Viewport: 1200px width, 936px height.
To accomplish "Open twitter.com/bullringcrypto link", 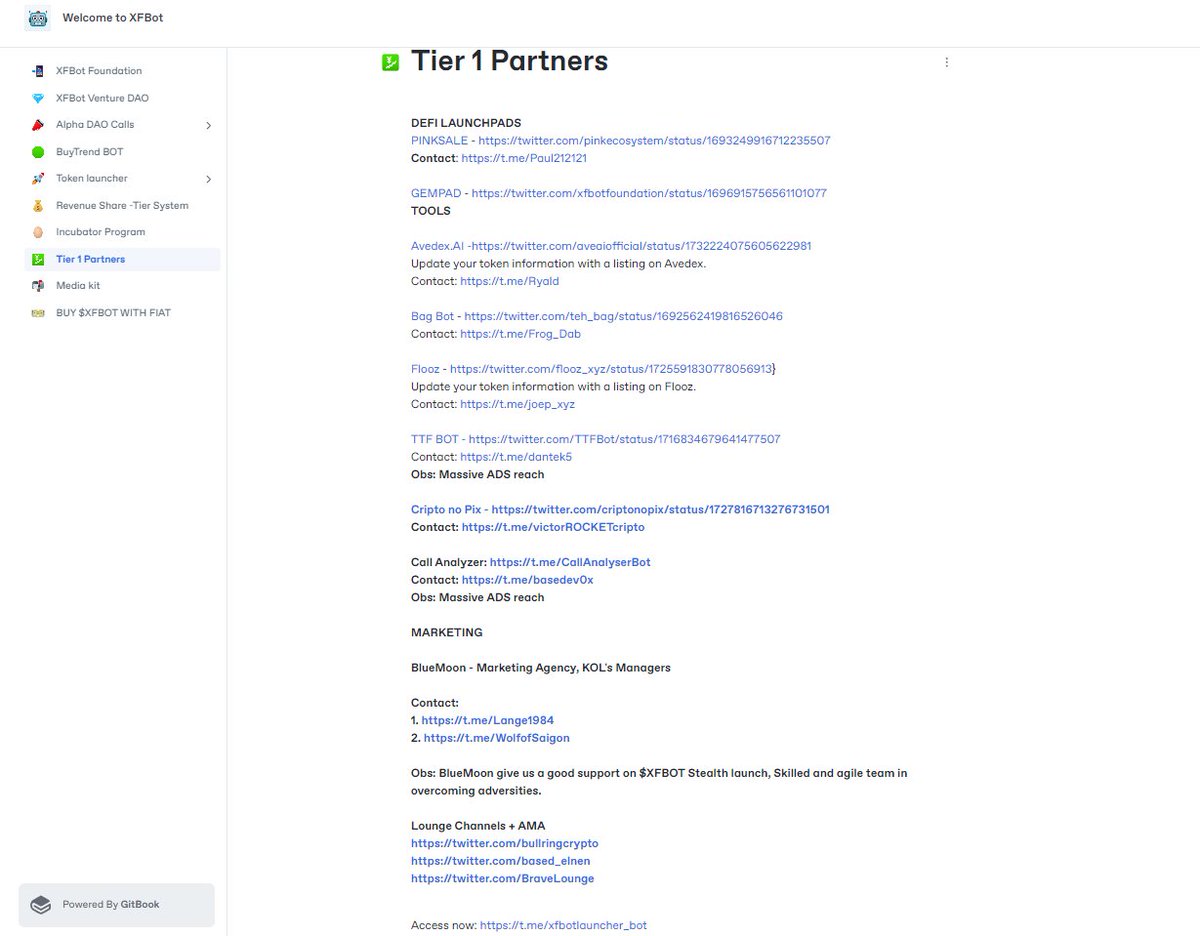I will pos(505,843).
